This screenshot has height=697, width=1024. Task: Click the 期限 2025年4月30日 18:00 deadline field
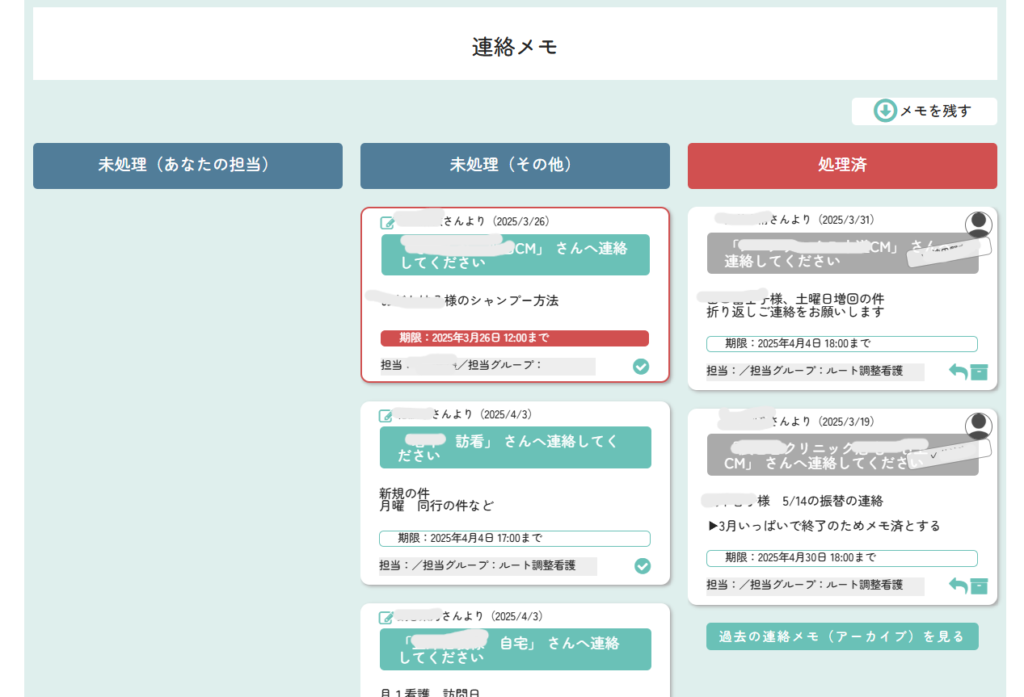[842, 558]
